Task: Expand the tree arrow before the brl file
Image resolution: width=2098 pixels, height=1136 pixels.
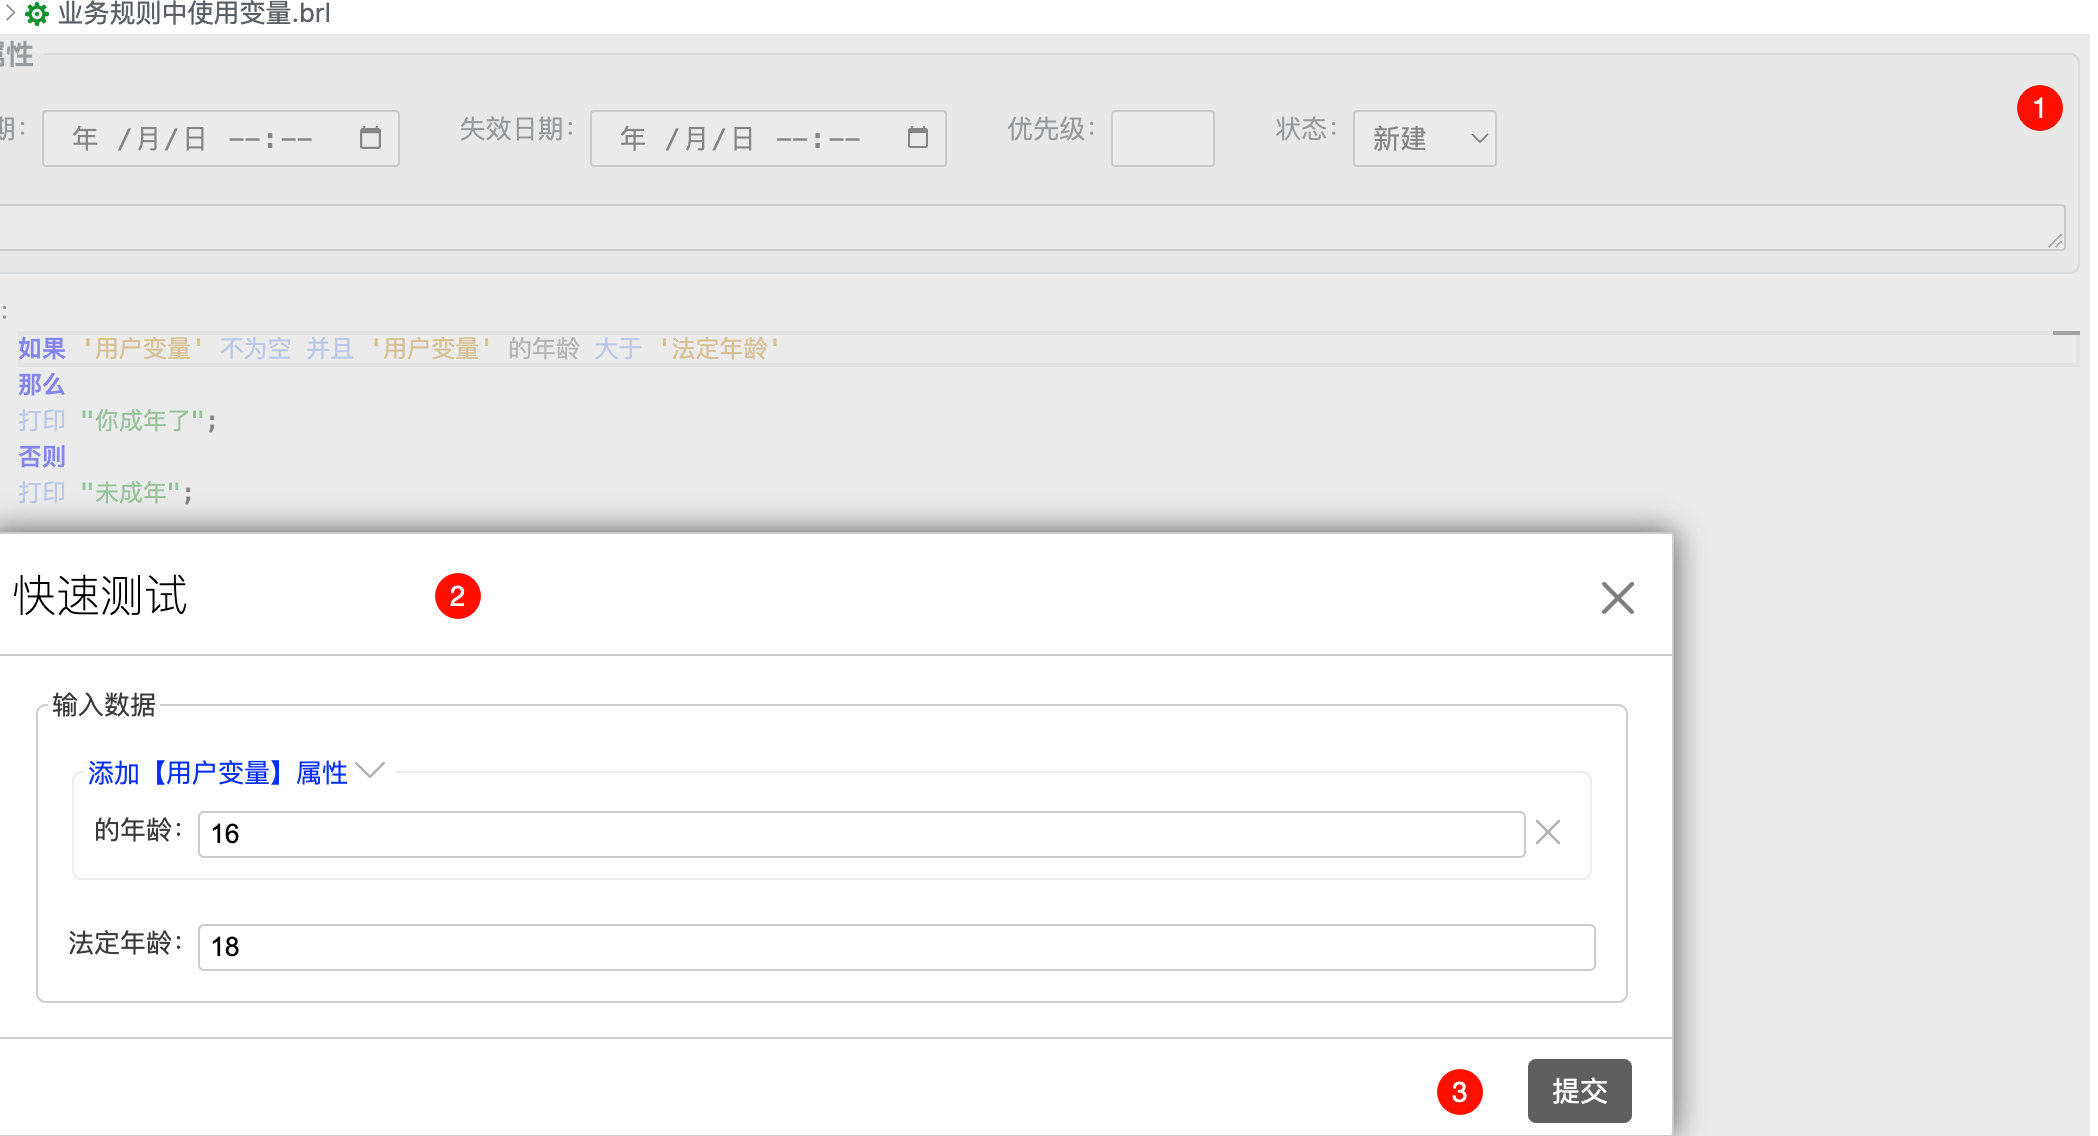Action: point(10,14)
